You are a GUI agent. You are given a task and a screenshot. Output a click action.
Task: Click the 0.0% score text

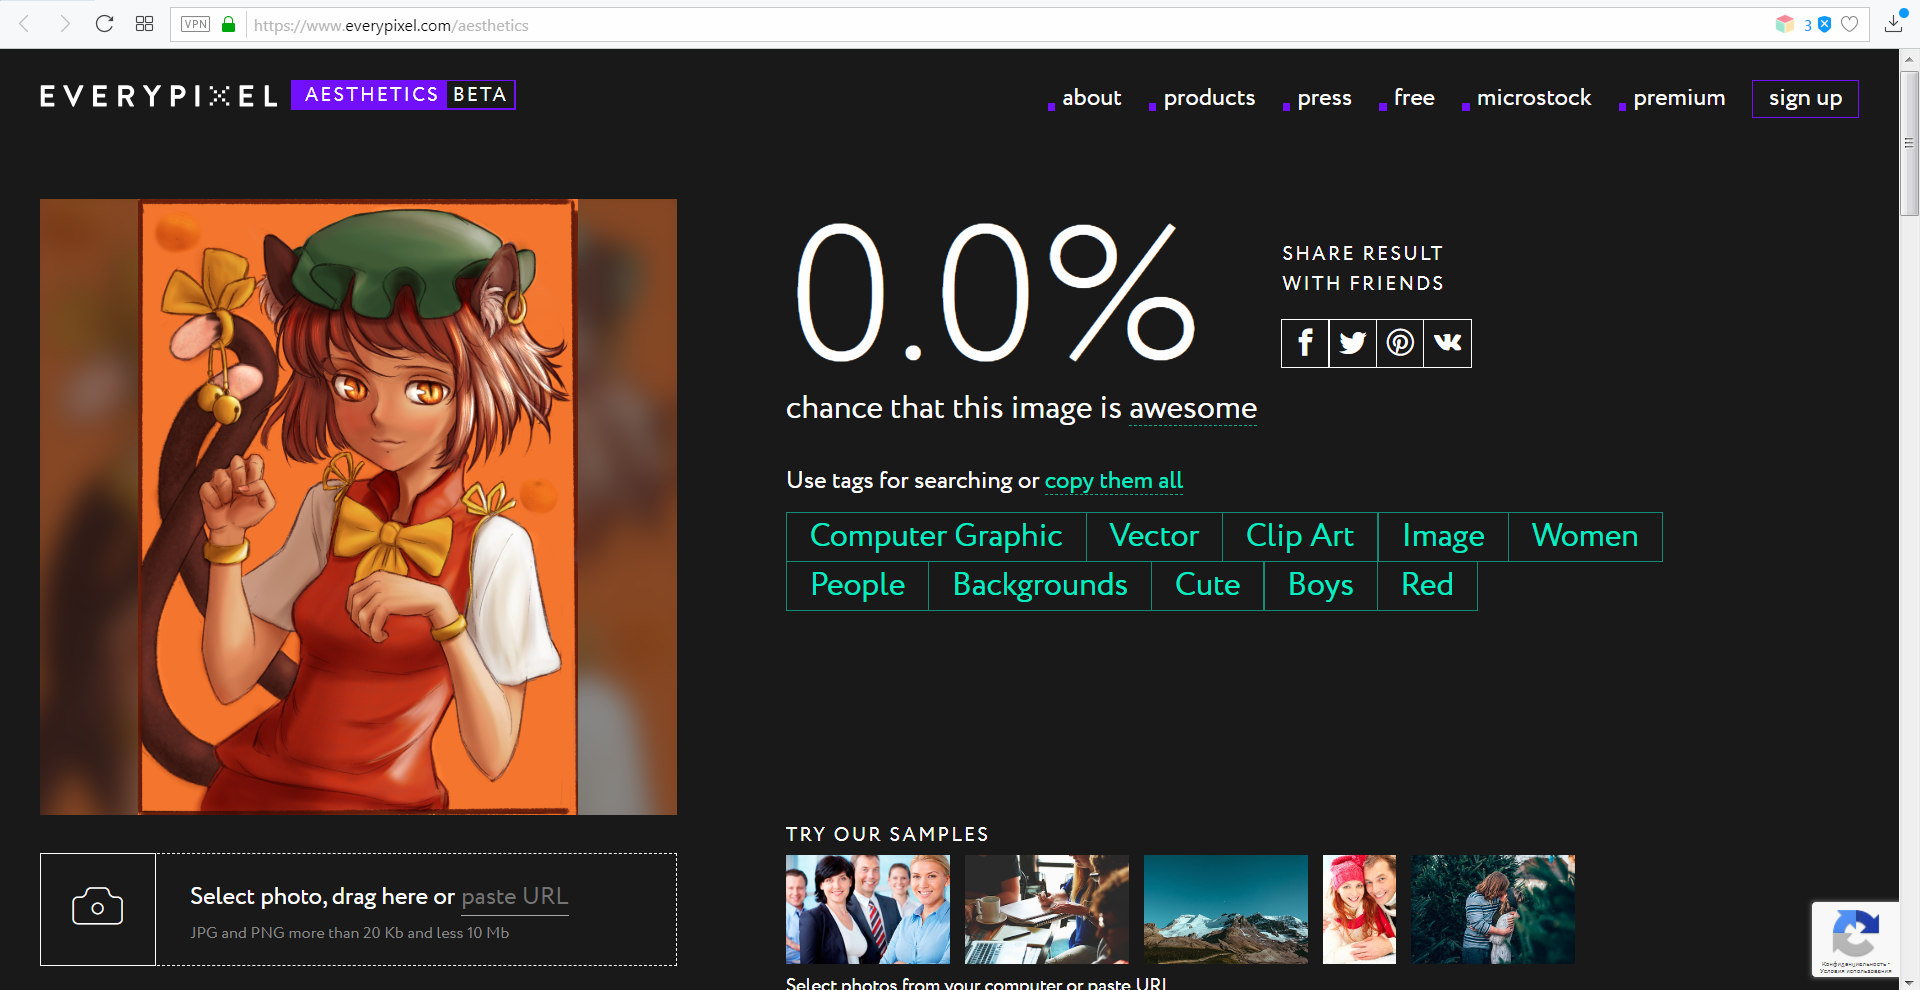pos(995,292)
